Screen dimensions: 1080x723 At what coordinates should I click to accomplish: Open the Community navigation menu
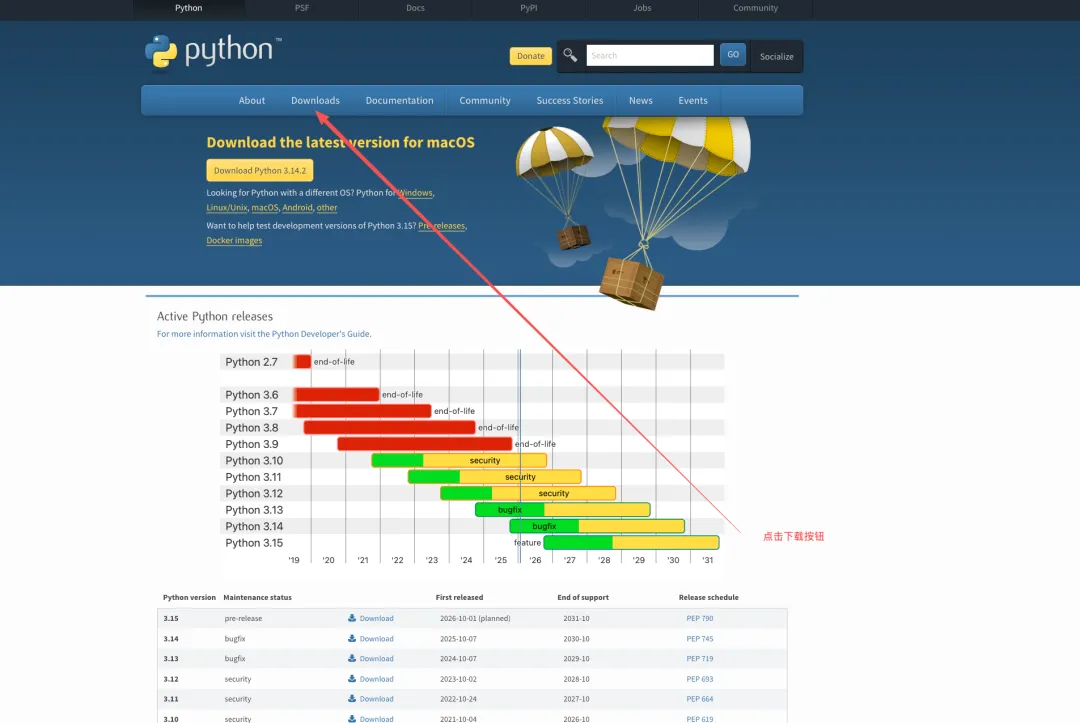pos(485,101)
